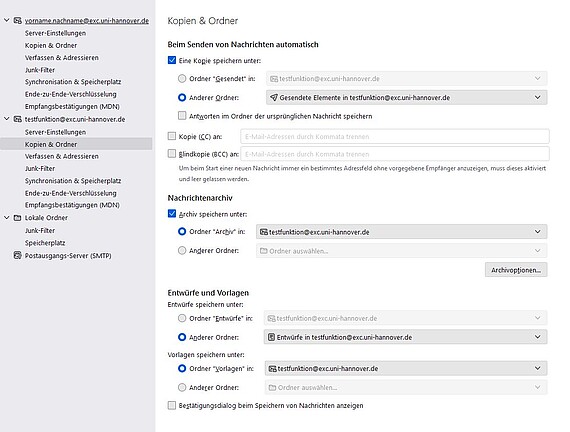Screen dimensions: 570x432
Task: Click the vorname.nachname account mail icon
Action: pyautogui.click(x=17, y=21)
